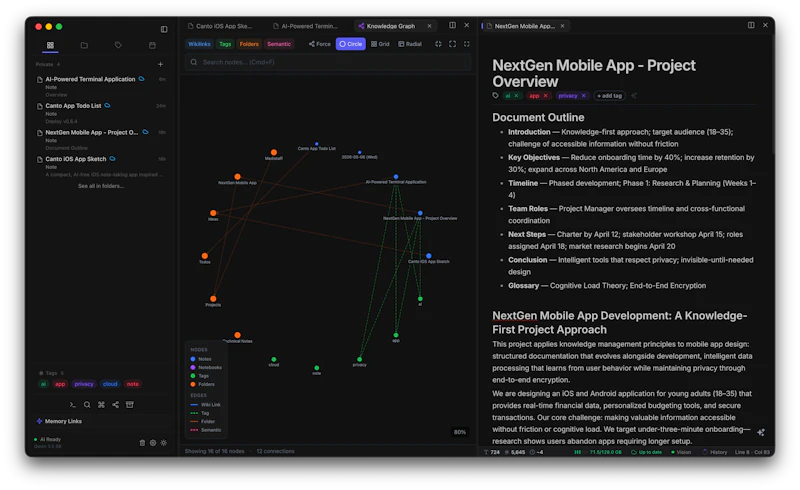The image size is (800, 490).
Task: Open the calendar icon in the sidebar
Action: click(x=152, y=45)
